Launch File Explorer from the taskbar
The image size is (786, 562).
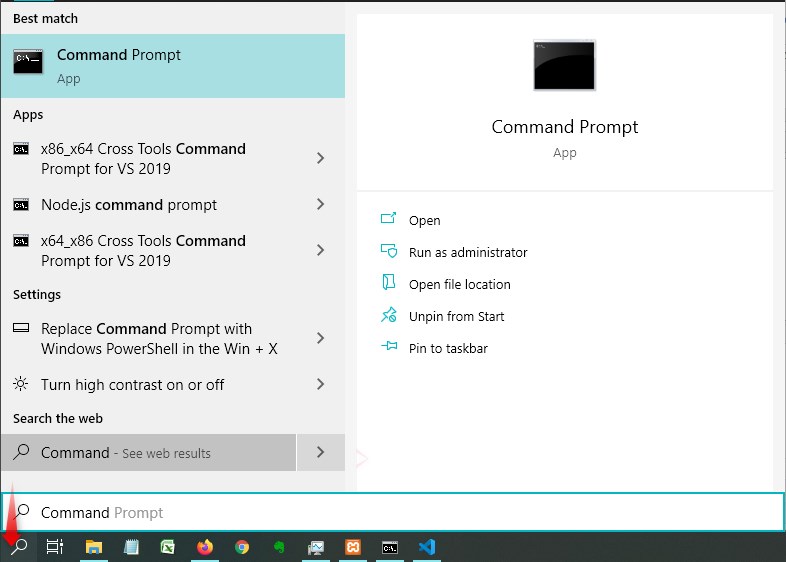[94, 547]
